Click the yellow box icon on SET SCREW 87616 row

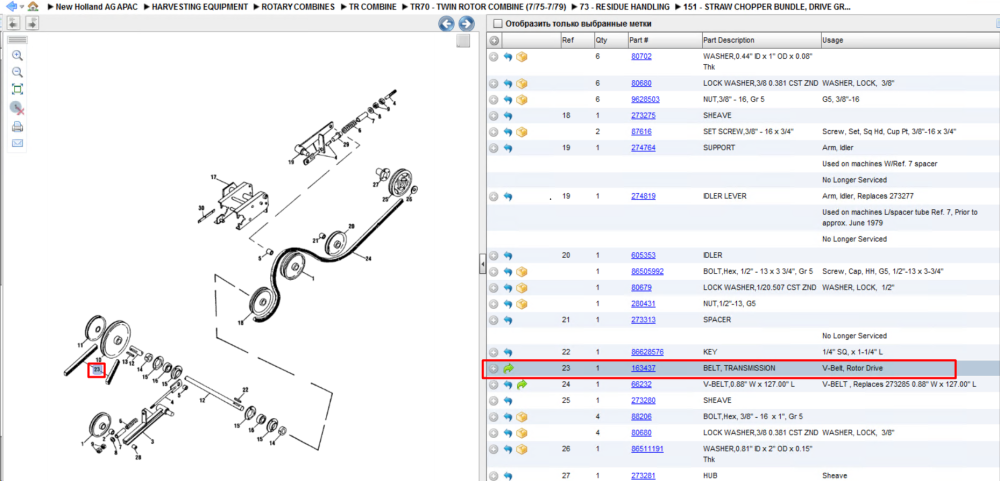522,132
